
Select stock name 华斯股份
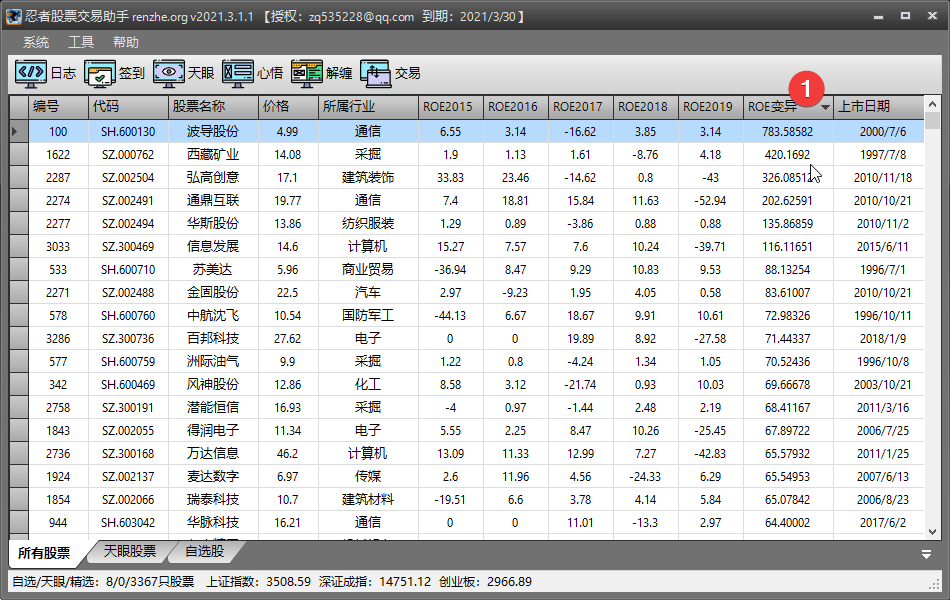213,224
